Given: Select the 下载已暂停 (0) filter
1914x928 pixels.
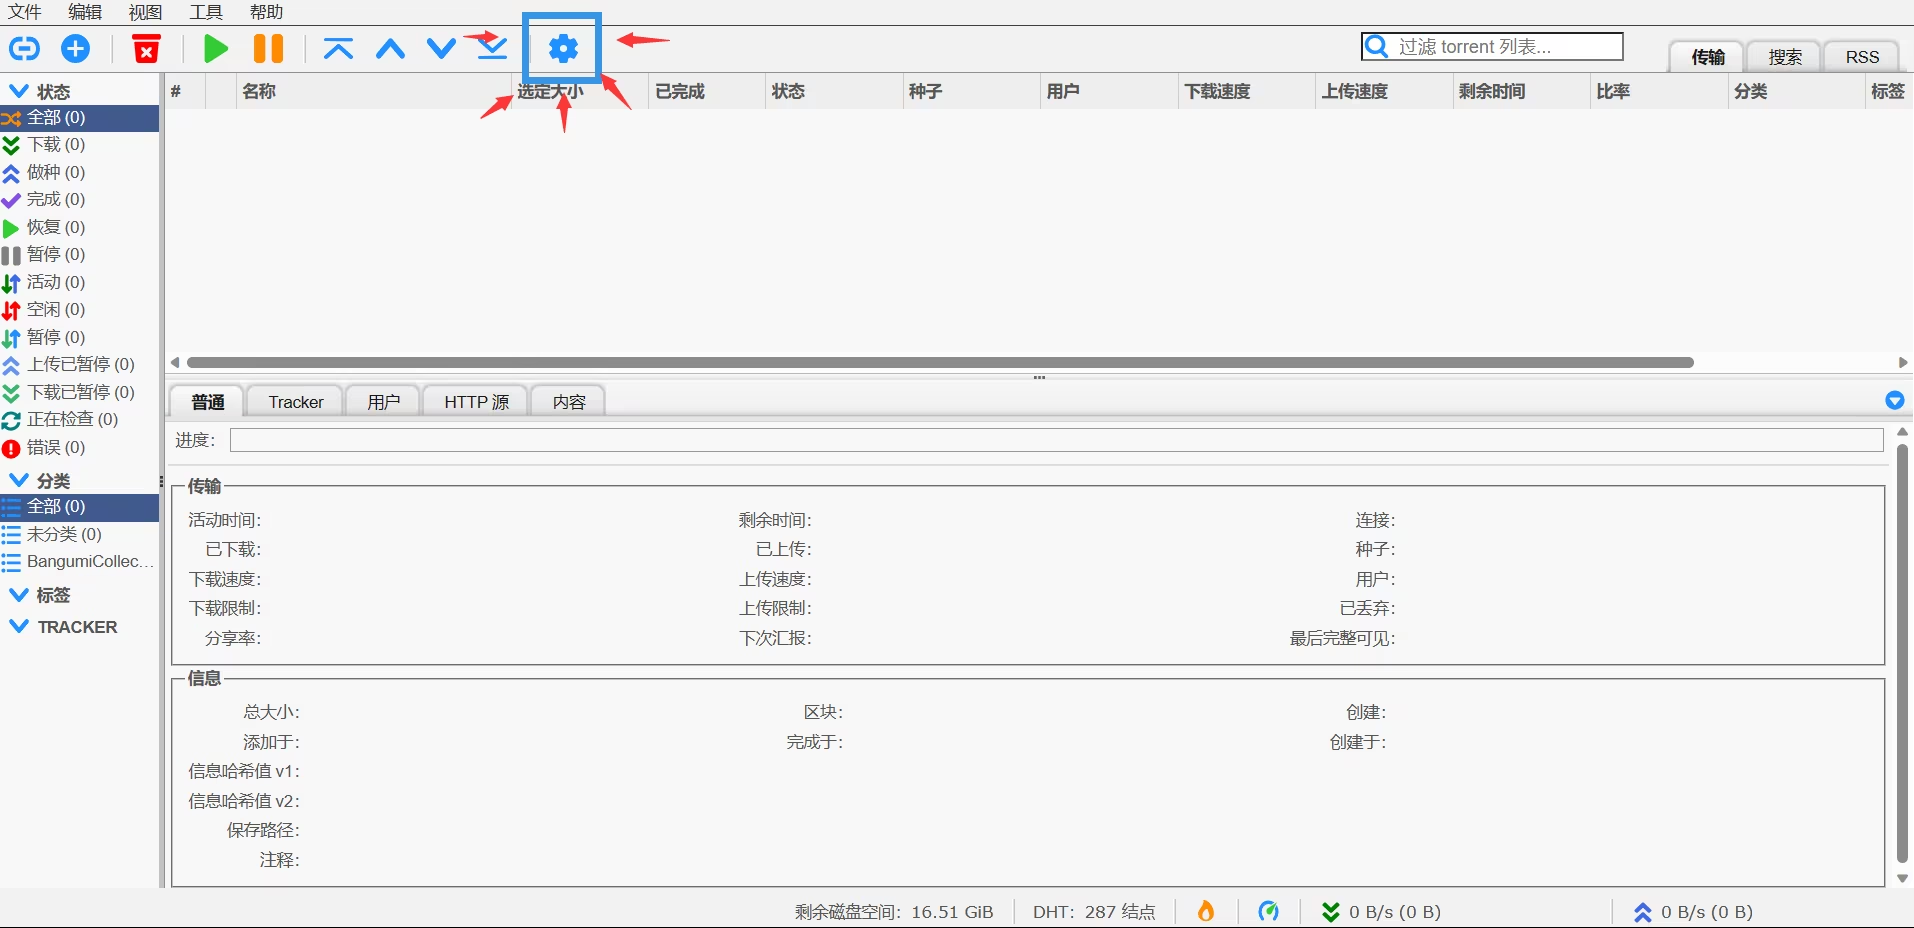Looking at the screenshot, I should tap(79, 392).
